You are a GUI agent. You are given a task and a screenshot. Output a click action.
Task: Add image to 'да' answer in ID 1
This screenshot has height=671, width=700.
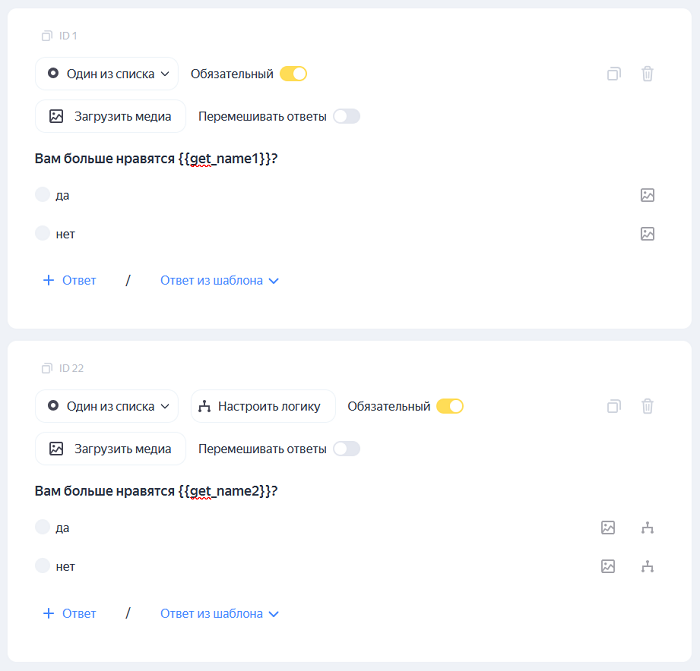(x=647, y=195)
